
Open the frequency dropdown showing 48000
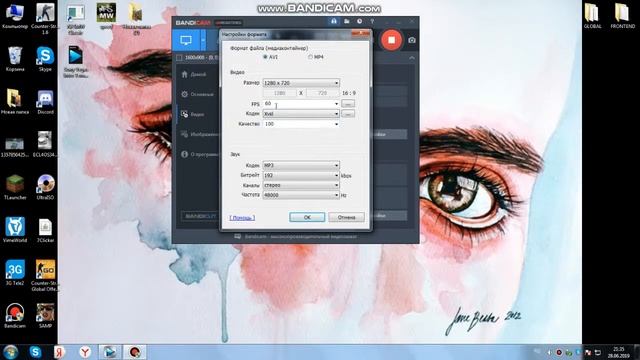[x=301, y=195]
